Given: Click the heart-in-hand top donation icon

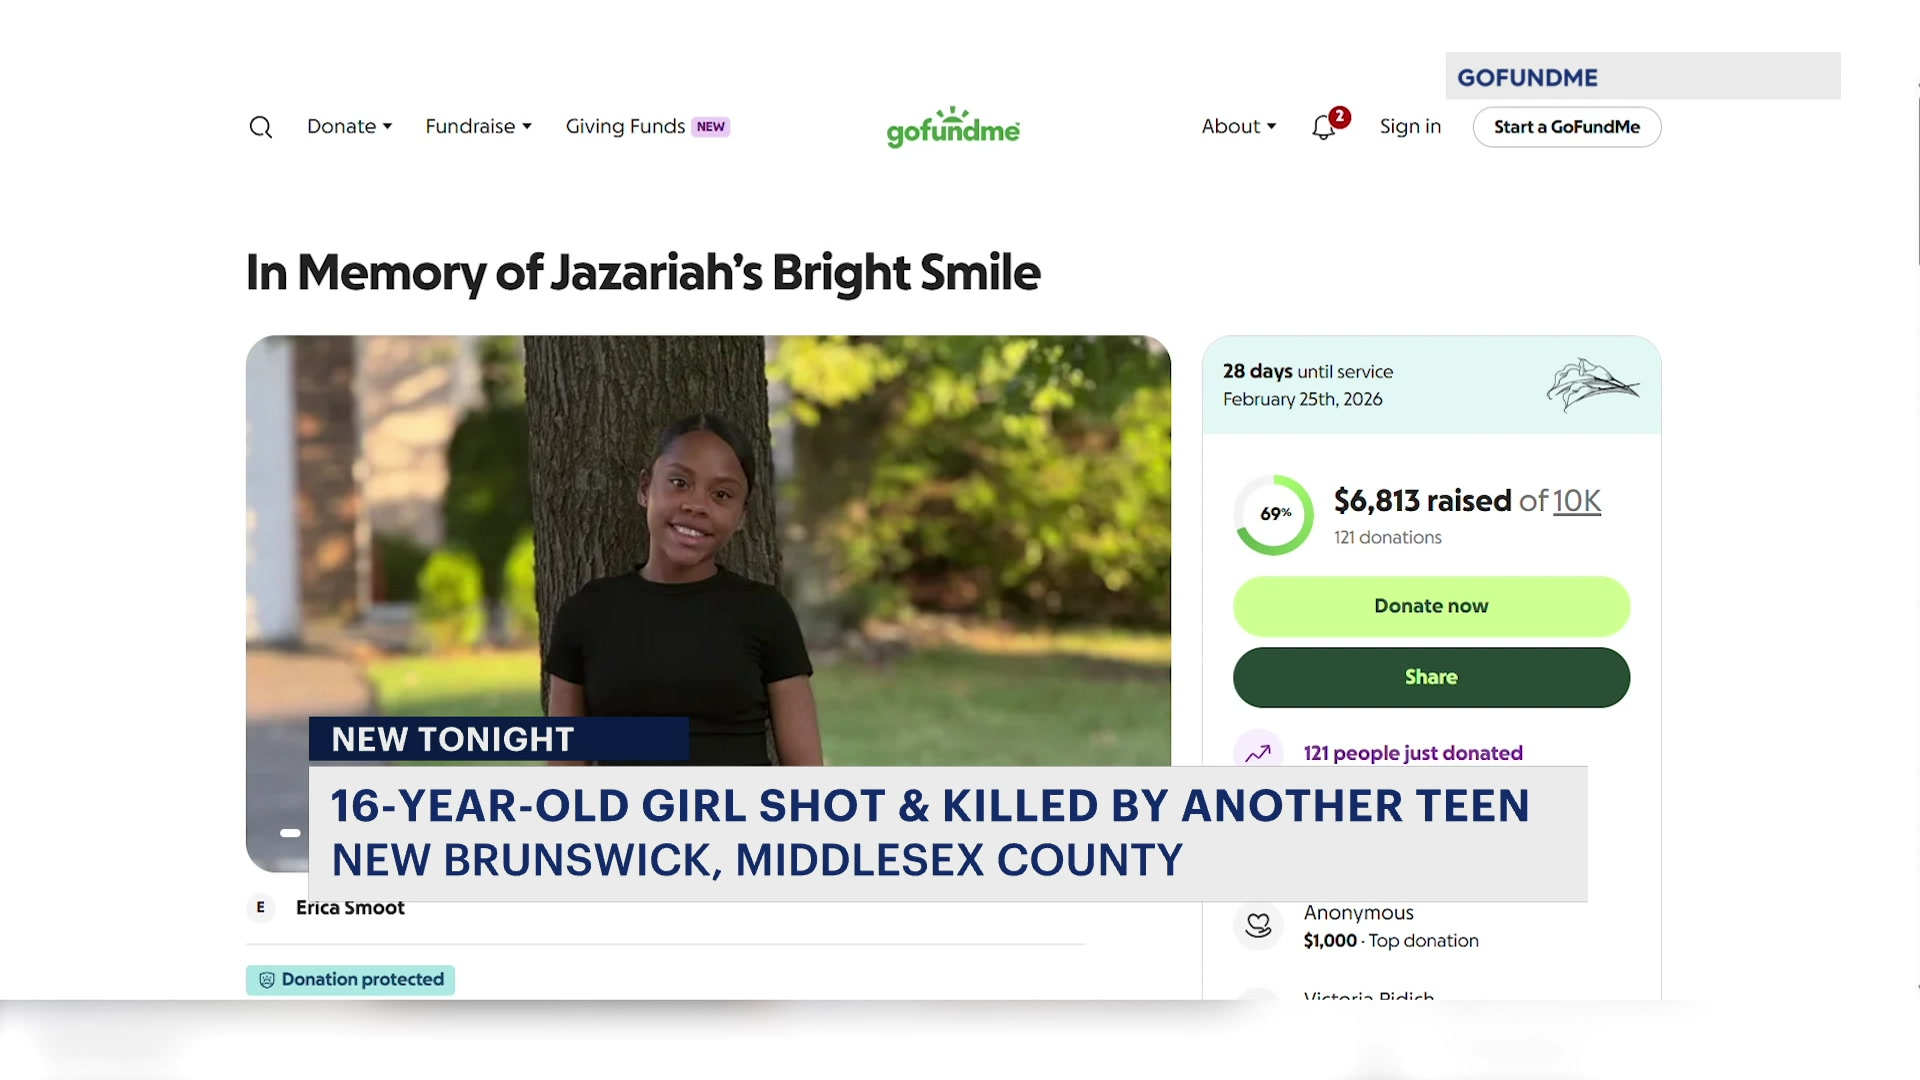Looking at the screenshot, I should (1258, 926).
